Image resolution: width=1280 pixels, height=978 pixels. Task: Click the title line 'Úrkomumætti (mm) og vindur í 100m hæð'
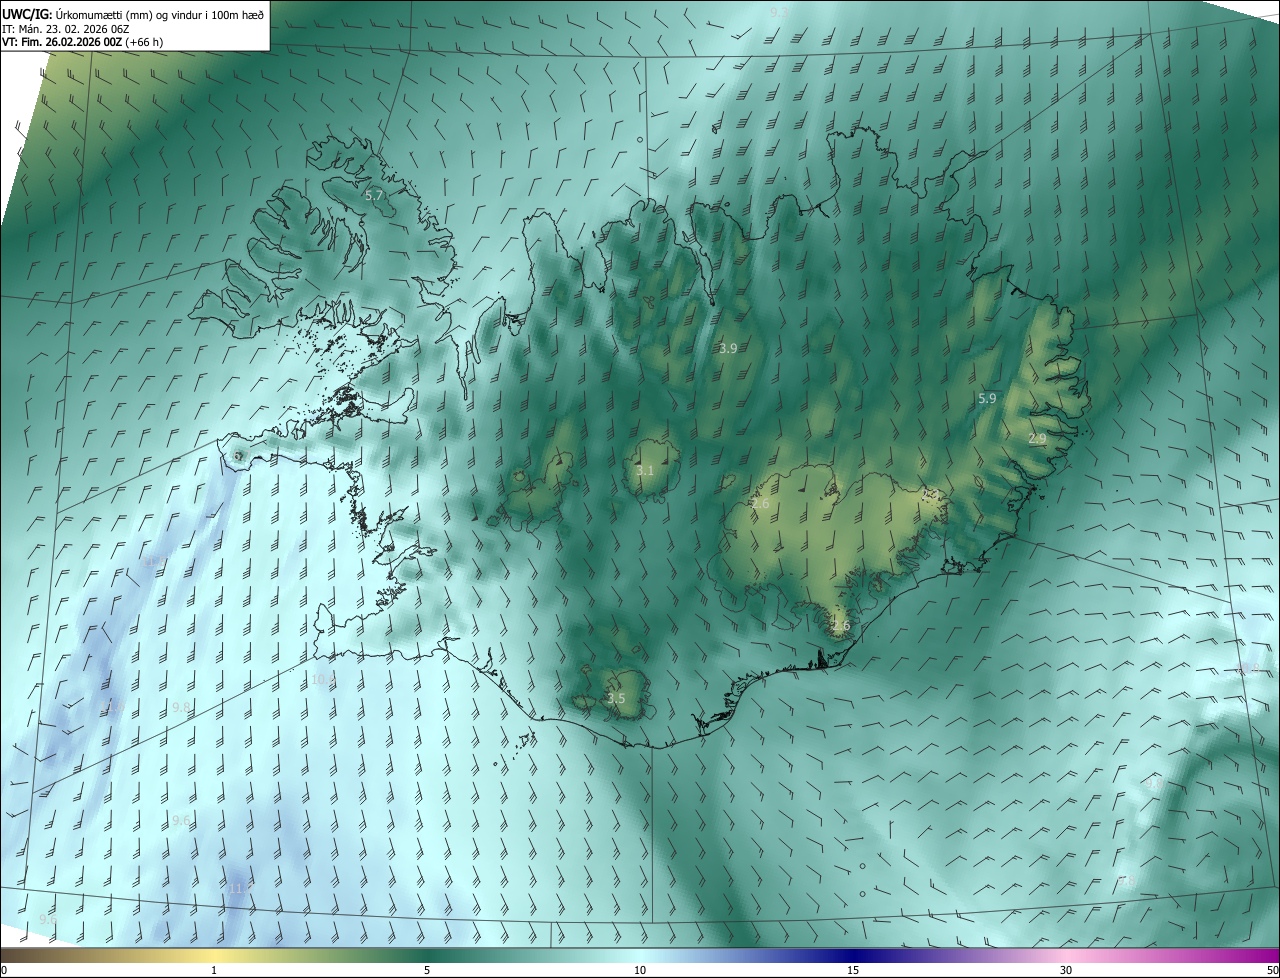[x=160, y=13]
